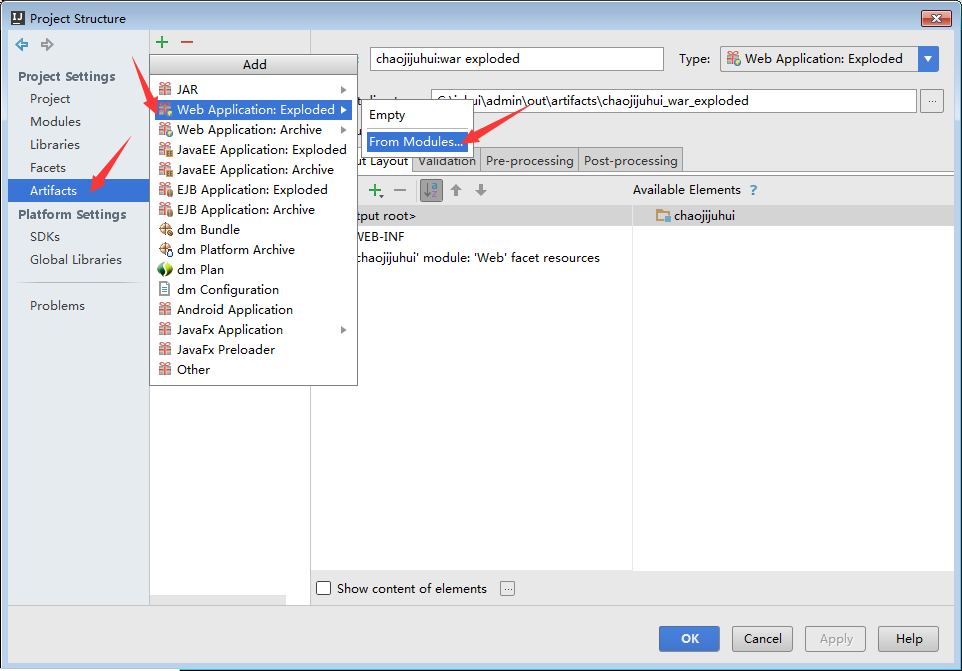Toggle sort elements by name icon
Image resolution: width=962 pixels, height=671 pixels.
(431, 190)
